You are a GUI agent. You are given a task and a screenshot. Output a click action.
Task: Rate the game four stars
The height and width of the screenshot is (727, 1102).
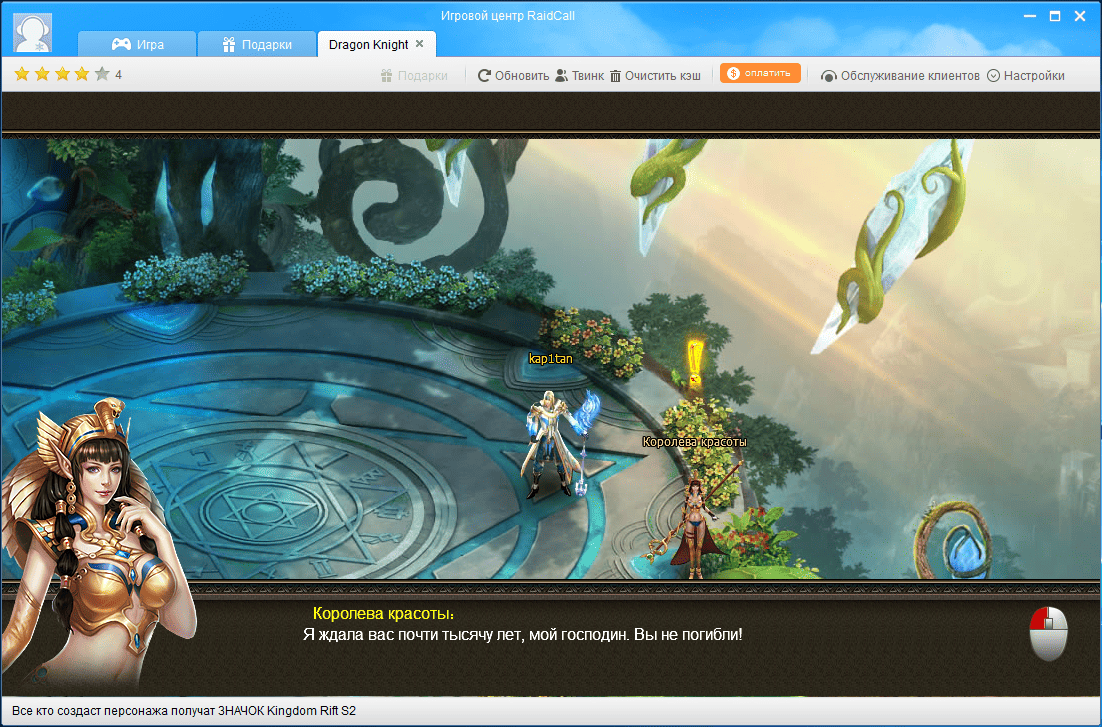[82, 74]
